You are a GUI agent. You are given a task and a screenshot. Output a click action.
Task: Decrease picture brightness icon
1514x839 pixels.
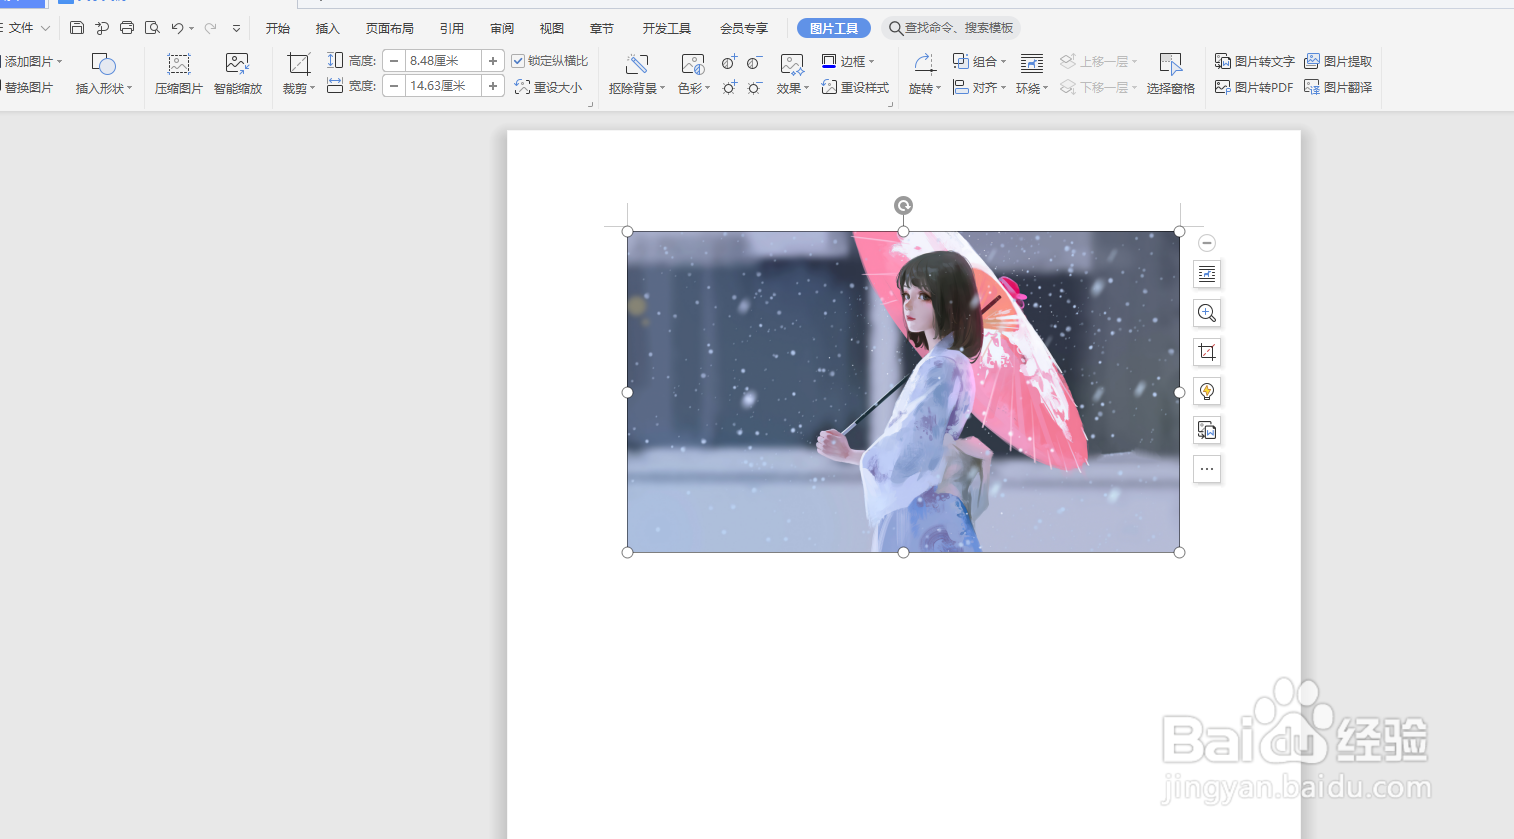click(x=755, y=88)
